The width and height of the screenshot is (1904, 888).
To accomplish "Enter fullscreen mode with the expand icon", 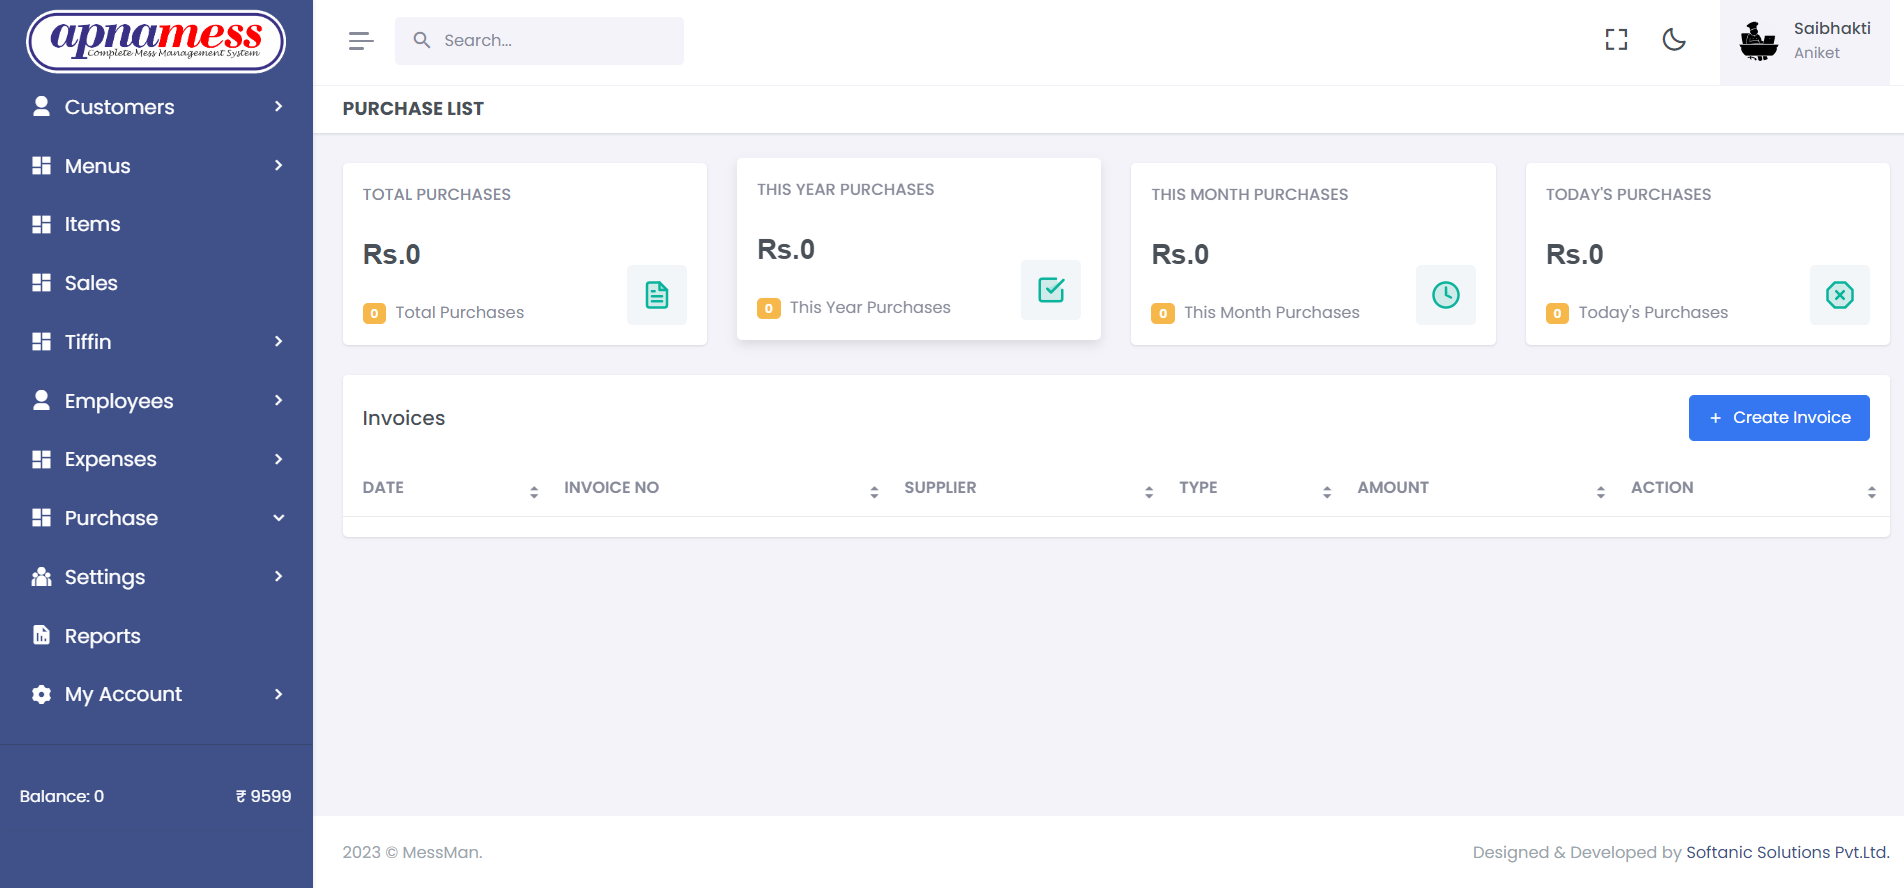I will [1616, 40].
